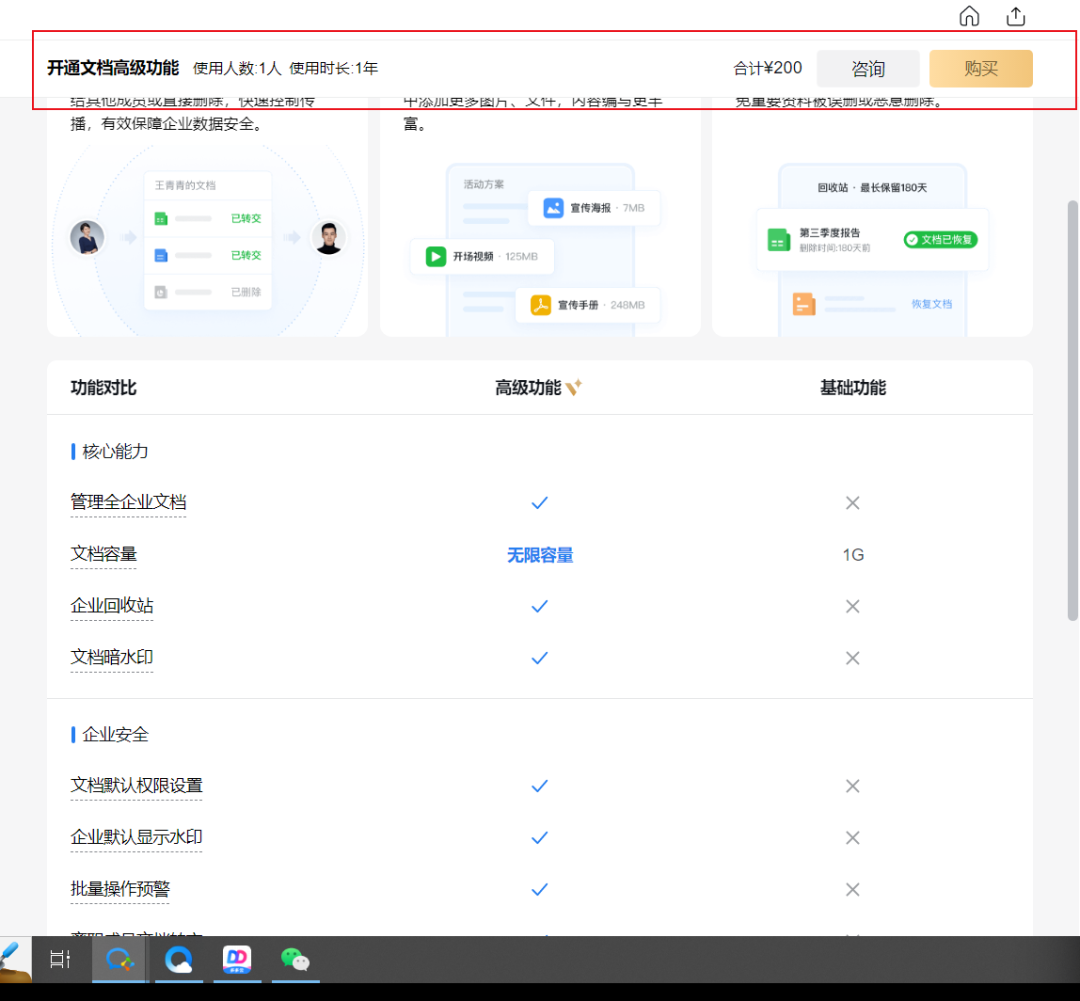This screenshot has height=1001, width=1080.
Task: Open Task View on the taskbar
Action: [x=60, y=959]
